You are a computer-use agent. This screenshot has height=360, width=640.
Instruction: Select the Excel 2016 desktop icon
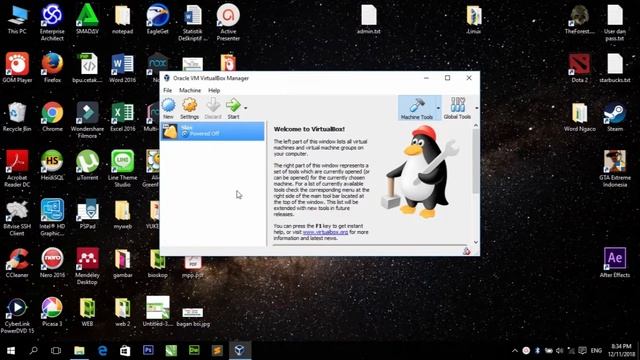pos(122,117)
